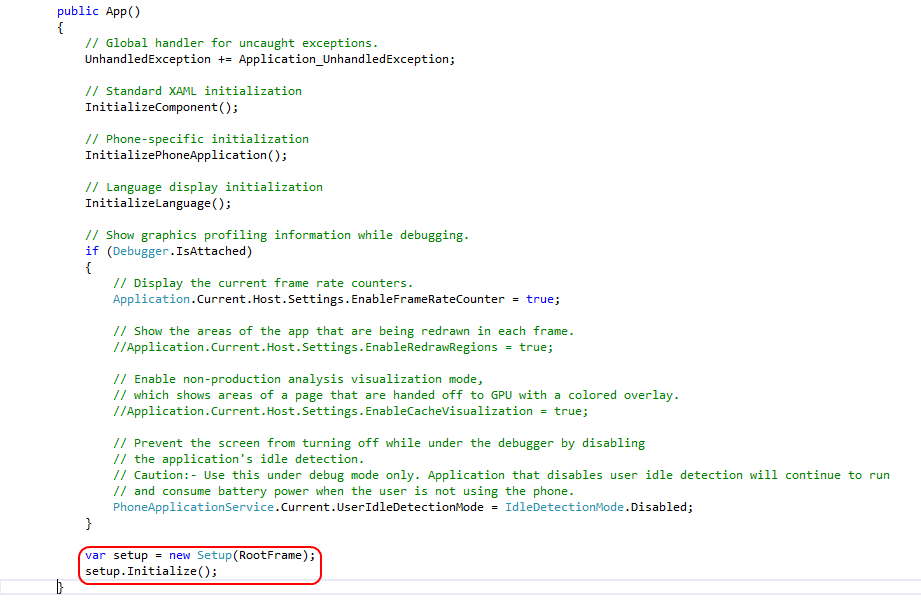Select the RootFrame argument
Screen dimensions: 921x604
coord(270,555)
